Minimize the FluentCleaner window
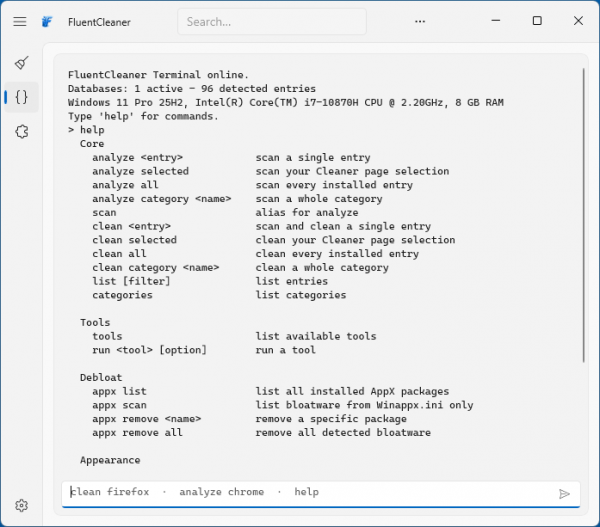 click(496, 21)
